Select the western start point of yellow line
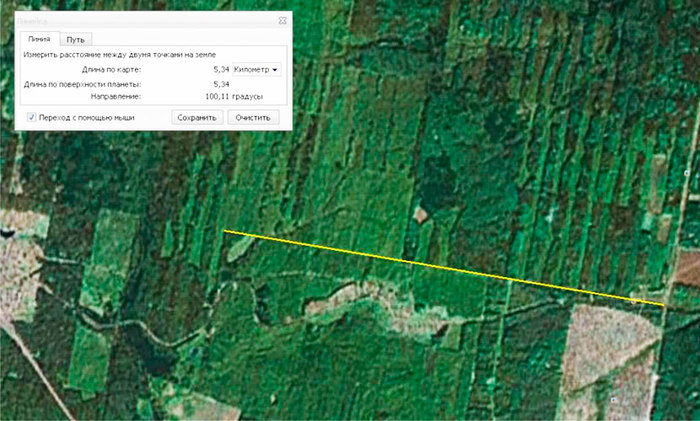Viewport: 700px width, 421px height. coord(224,231)
